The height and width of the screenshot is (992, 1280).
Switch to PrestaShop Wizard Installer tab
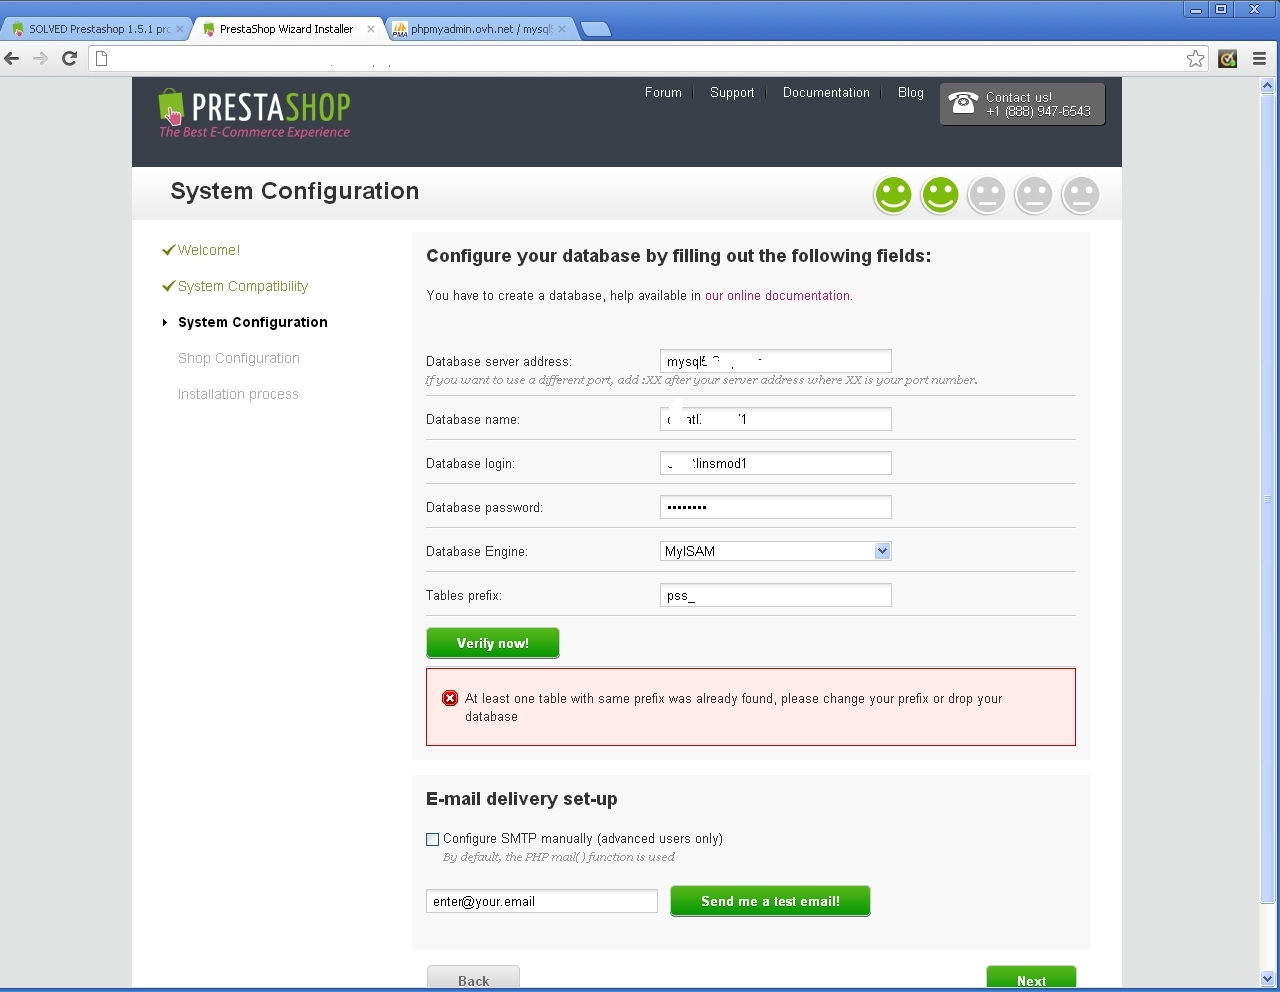[287, 29]
